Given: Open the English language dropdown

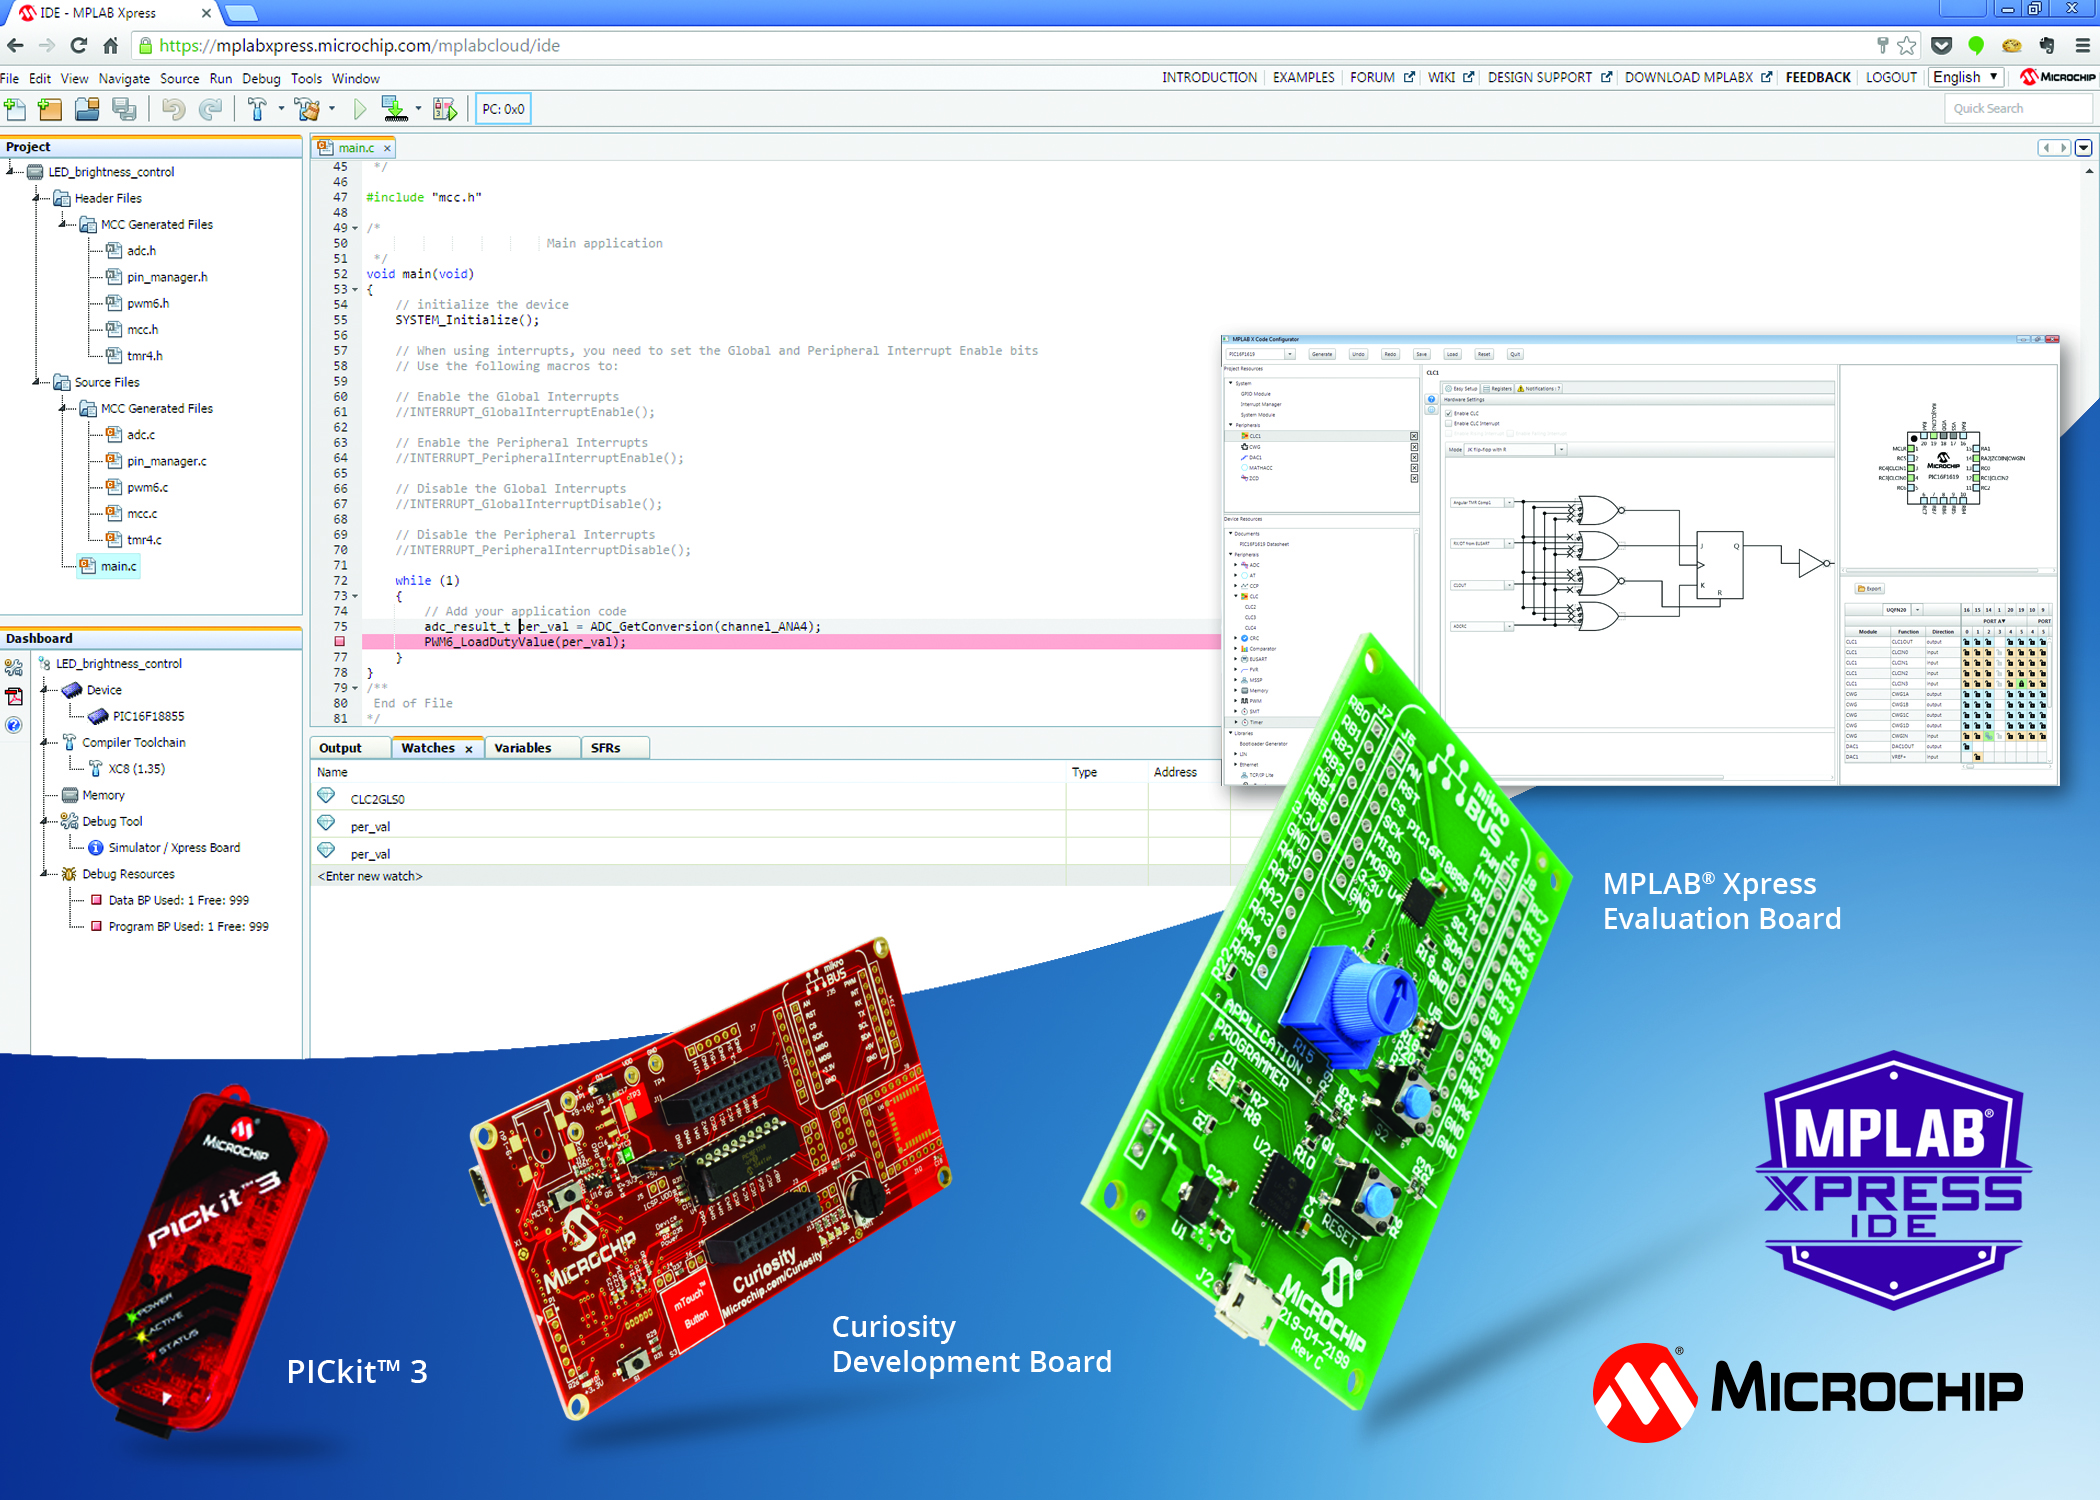Looking at the screenshot, I should point(1964,77).
